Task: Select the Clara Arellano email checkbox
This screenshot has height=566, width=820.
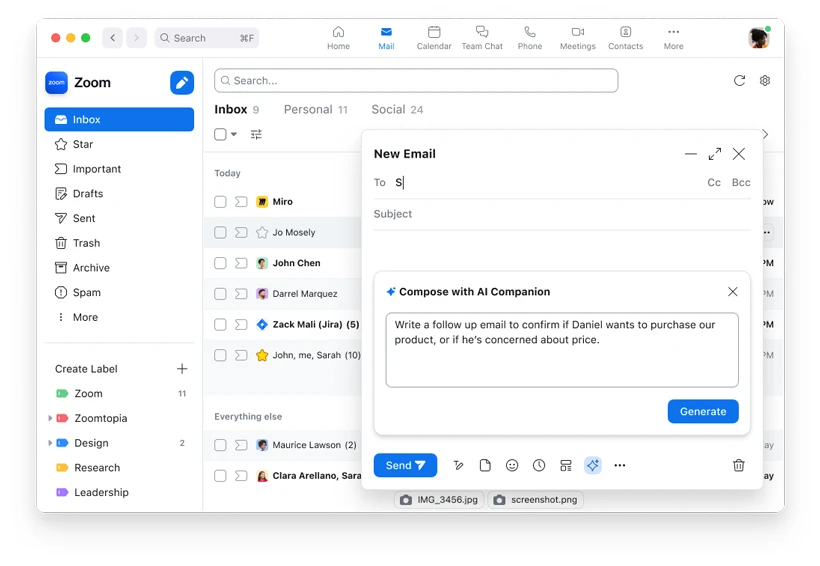Action: 220,476
